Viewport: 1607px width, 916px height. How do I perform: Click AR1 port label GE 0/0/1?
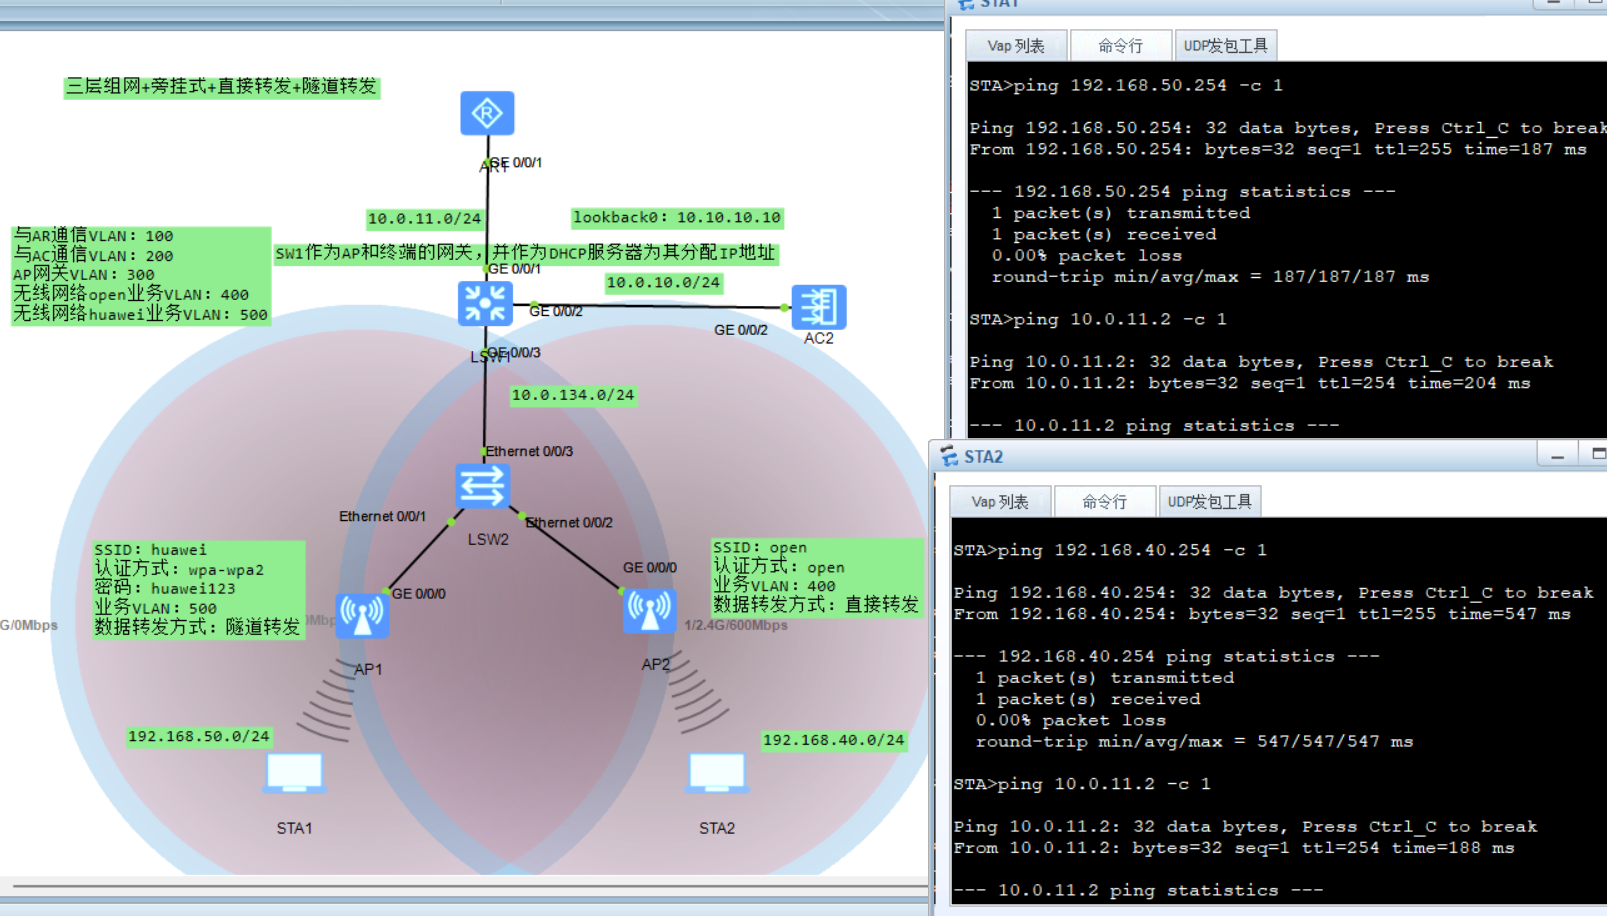[515, 162]
